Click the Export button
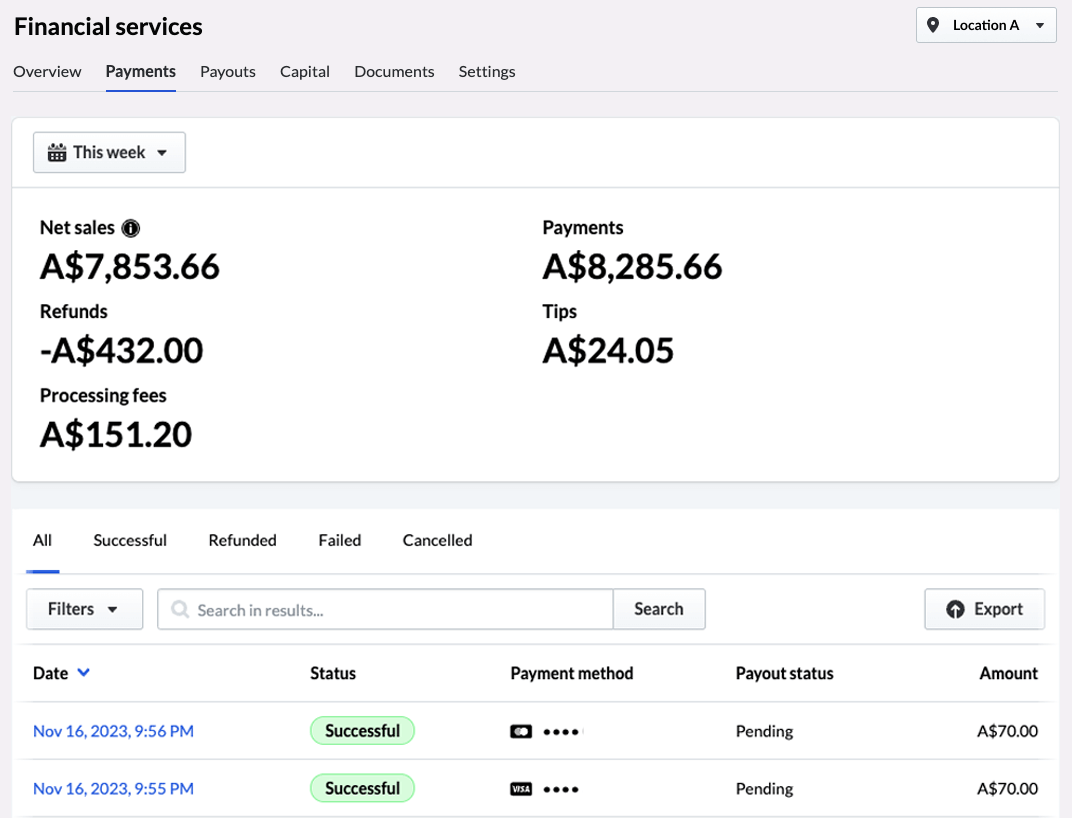This screenshot has height=818, width=1072. pos(984,608)
